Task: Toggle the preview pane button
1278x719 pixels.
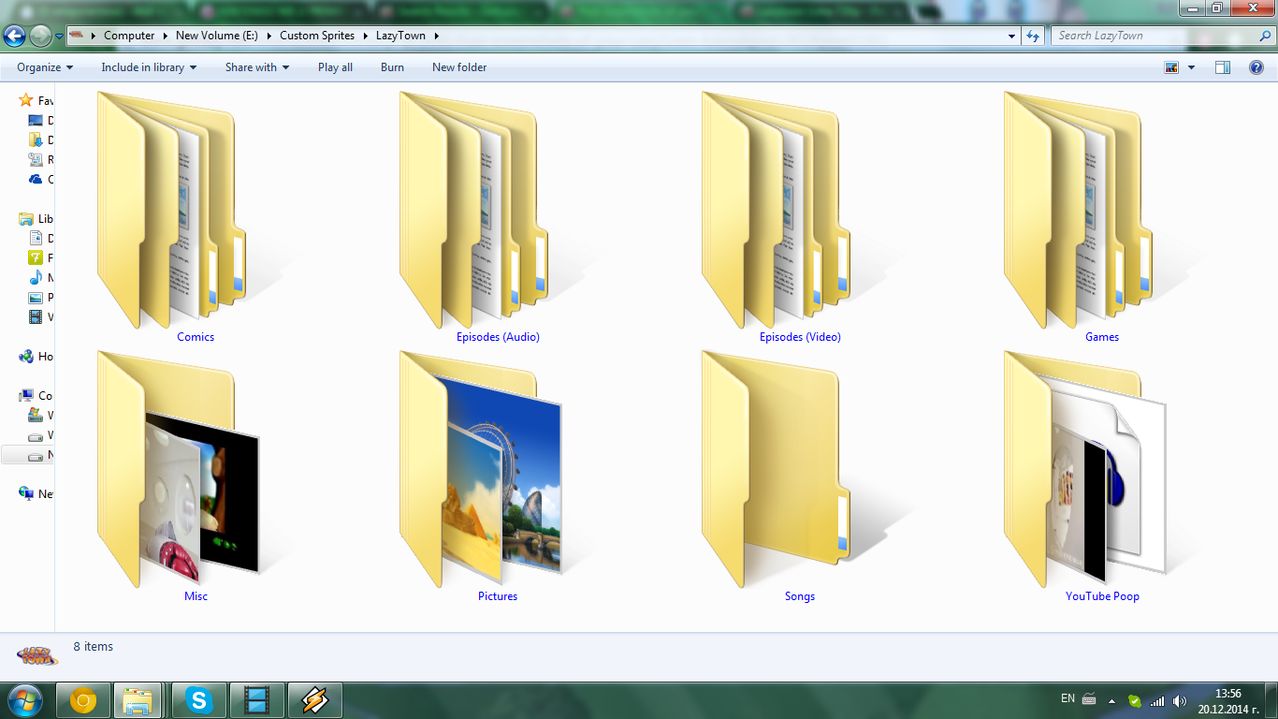Action: 1222,67
